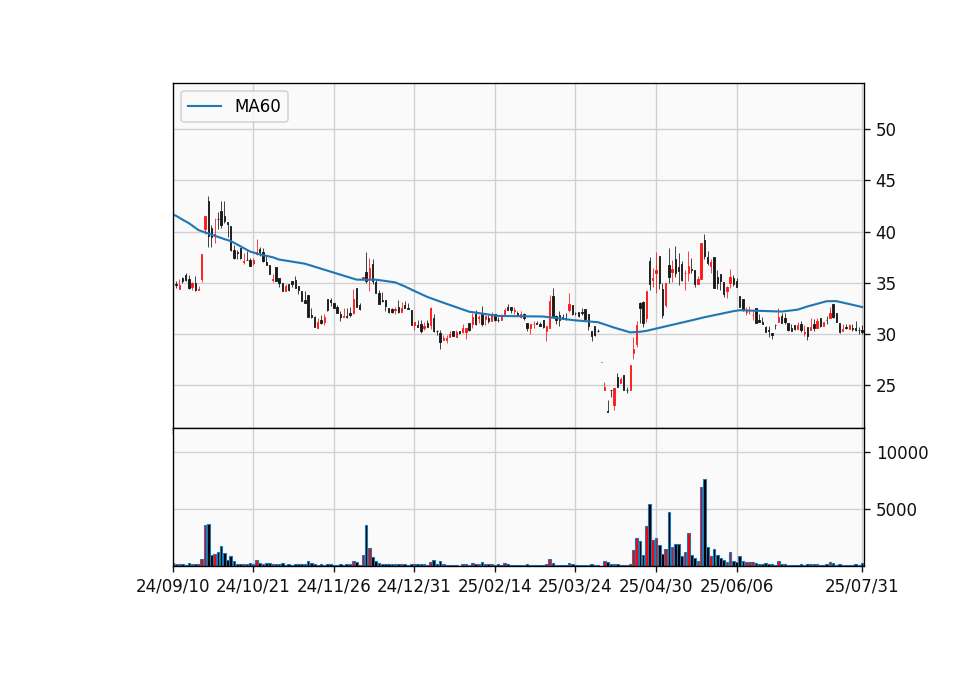Select the 25/03/24 date label
Screen dimensions: 960x690
pos(575,586)
